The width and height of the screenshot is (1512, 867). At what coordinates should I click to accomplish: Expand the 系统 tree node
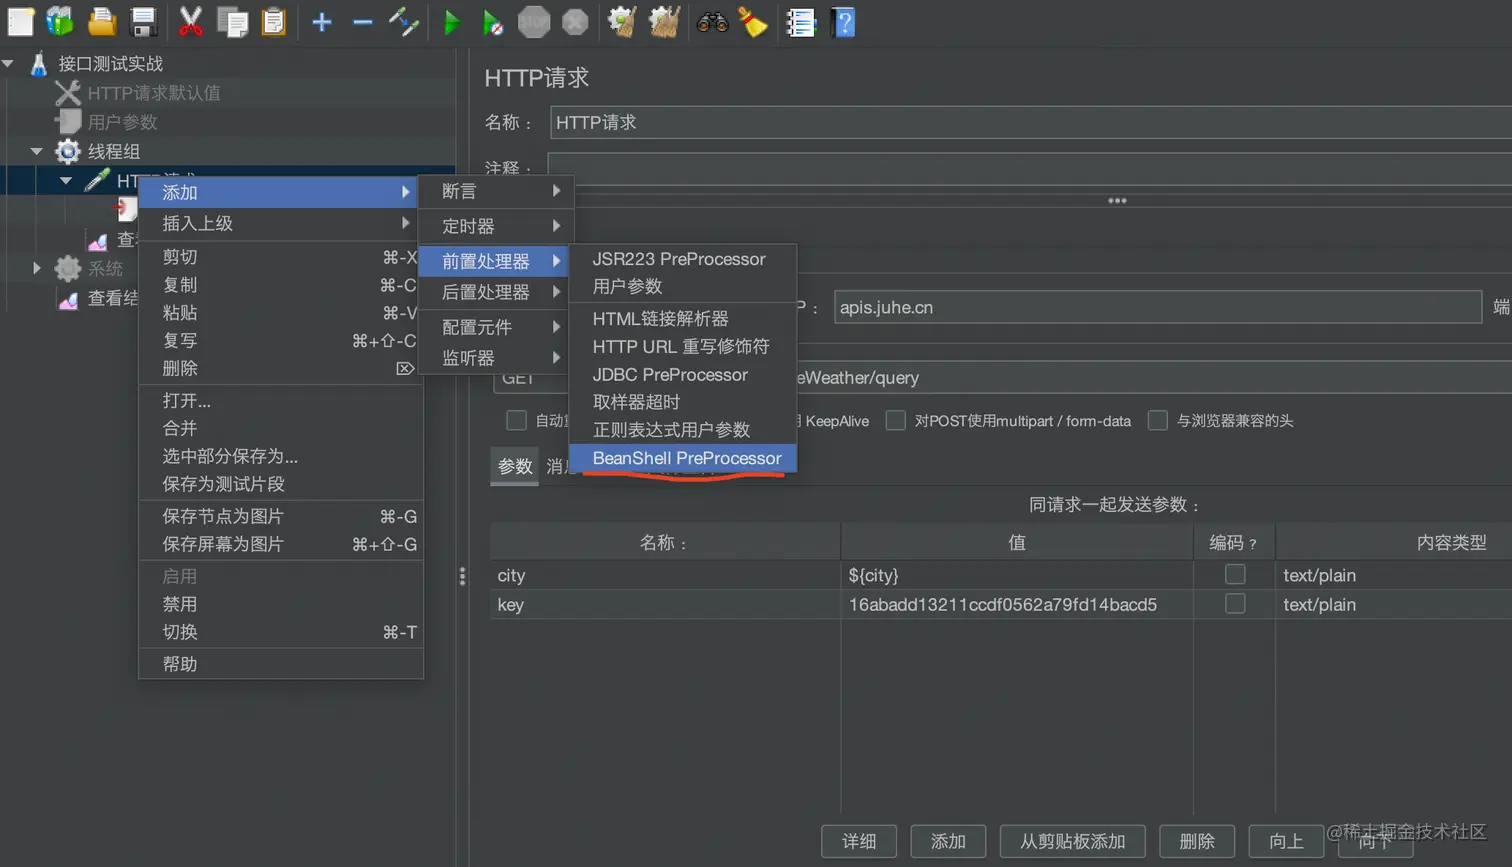tap(37, 268)
